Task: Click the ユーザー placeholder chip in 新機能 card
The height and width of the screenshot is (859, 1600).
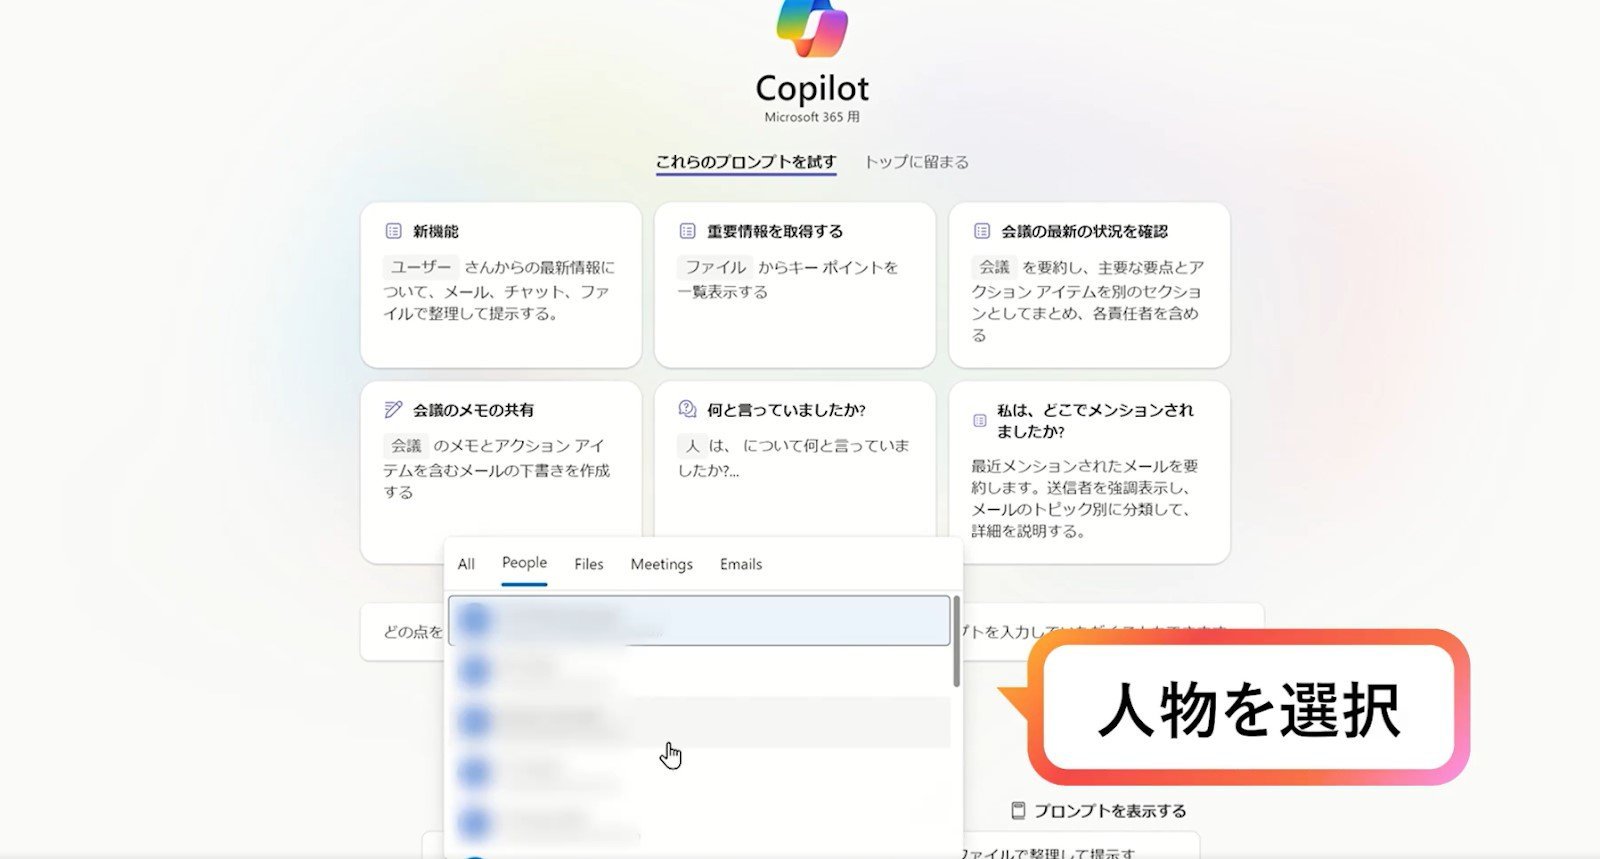Action: (x=421, y=267)
